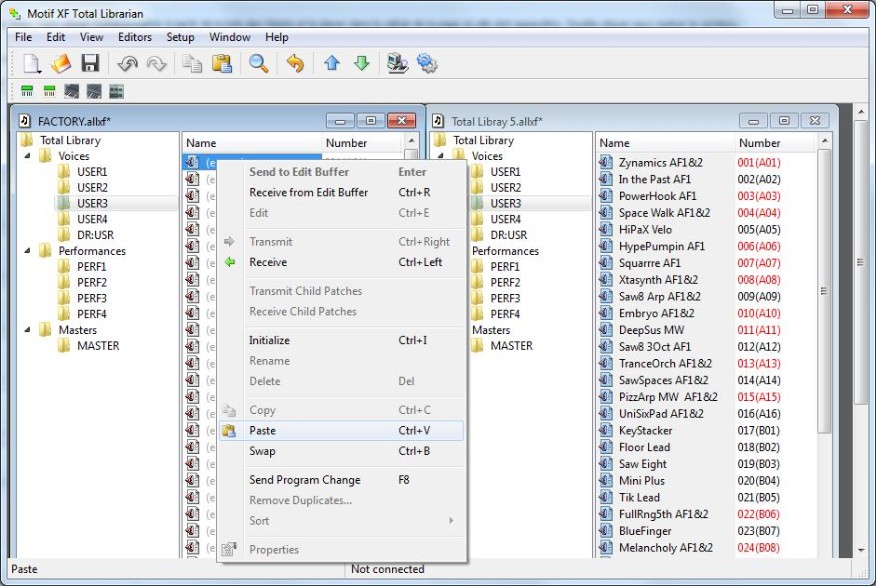The height and width of the screenshot is (586, 876).
Task: Select the 'KeyStacker' voice row
Action: click(706, 431)
